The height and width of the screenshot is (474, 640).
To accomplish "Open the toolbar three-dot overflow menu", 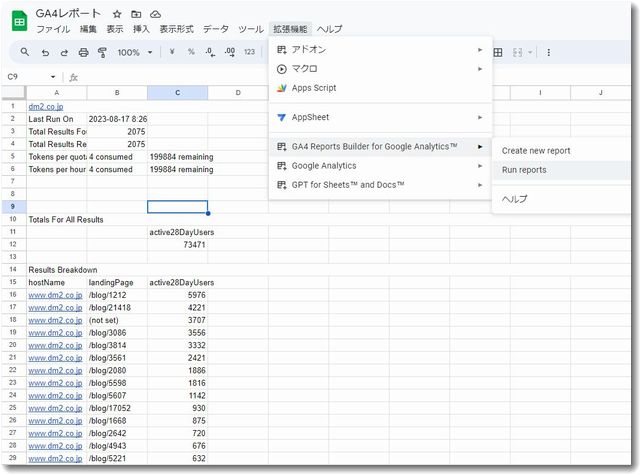I will pyautogui.click(x=549, y=52).
